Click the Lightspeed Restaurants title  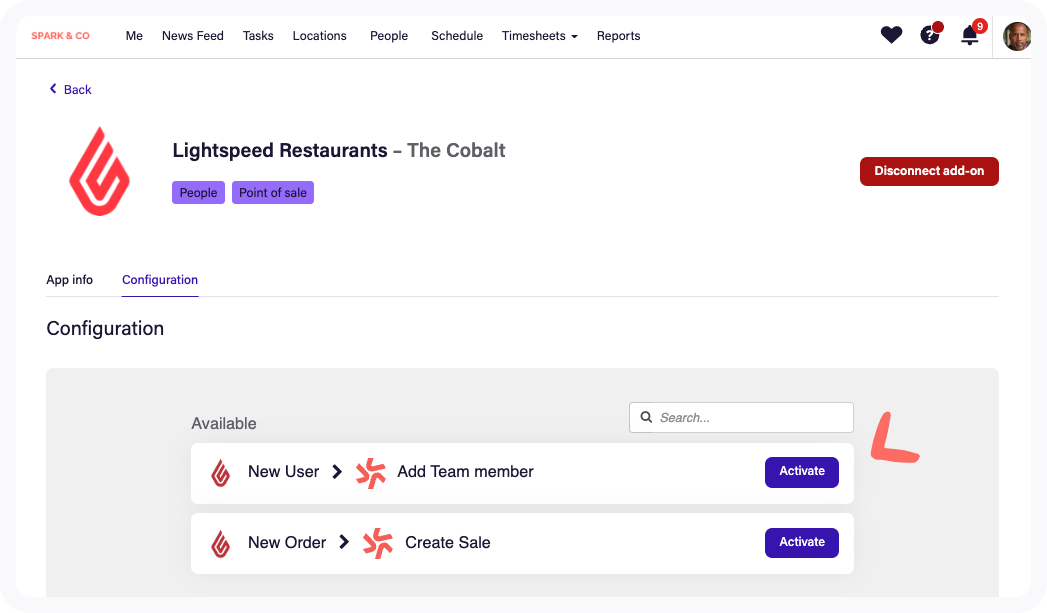click(x=280, y=150)
